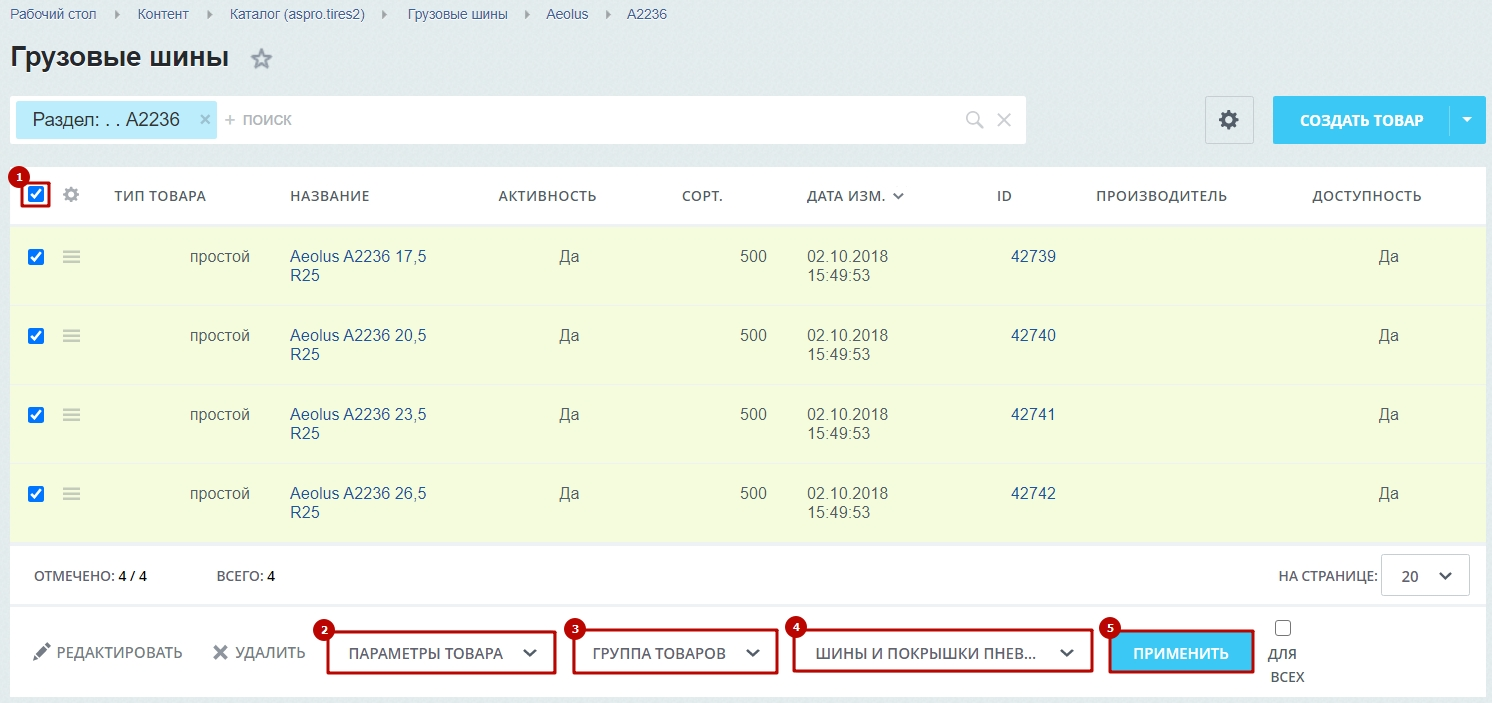The image size is (1492, 703).
Task: Uncheck row with ID 42740
Action: tap(36, 336)
